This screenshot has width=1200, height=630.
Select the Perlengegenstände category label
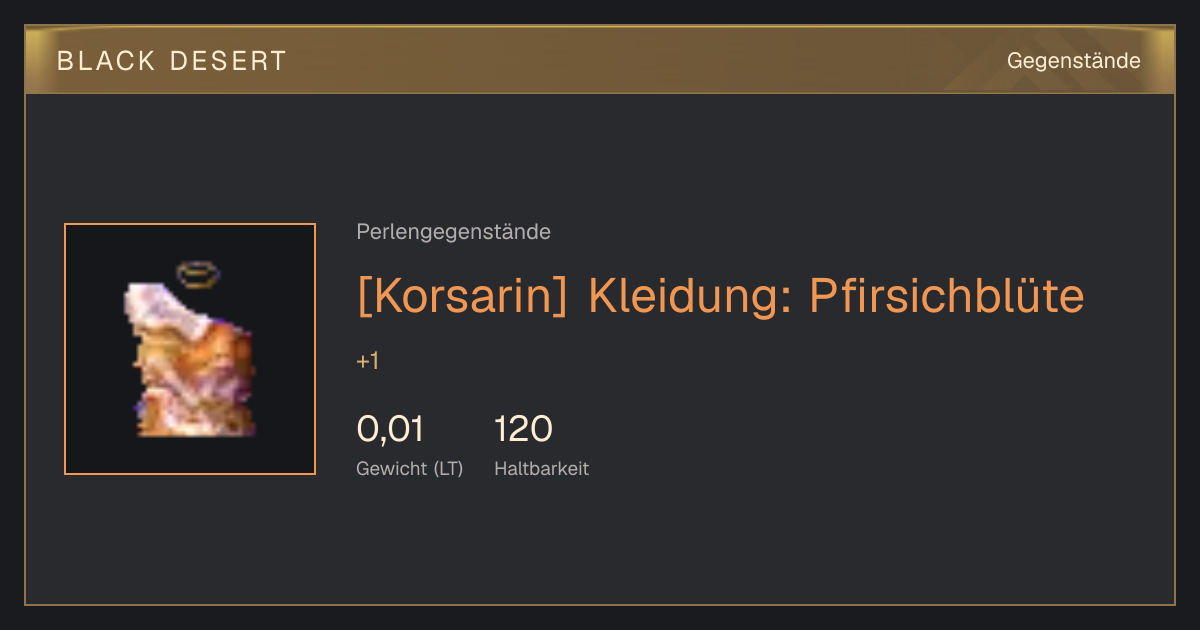(x=453, y=232)
